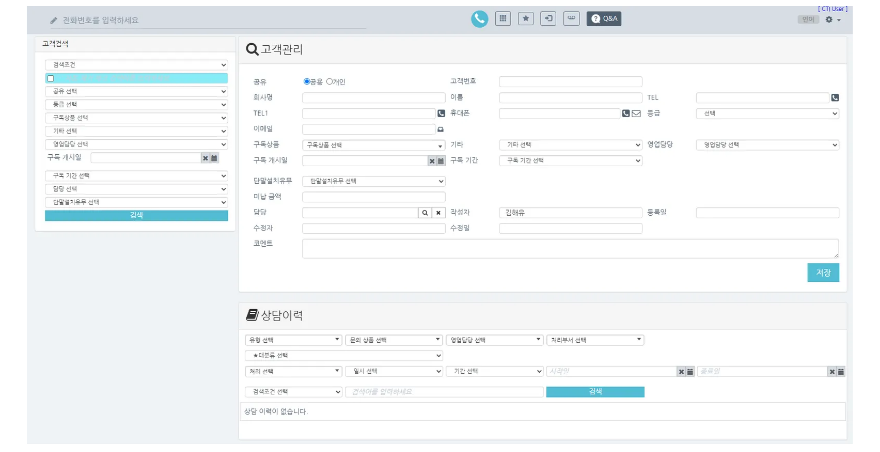
Task: Click the phone number input at top
Action: (200, 20)
